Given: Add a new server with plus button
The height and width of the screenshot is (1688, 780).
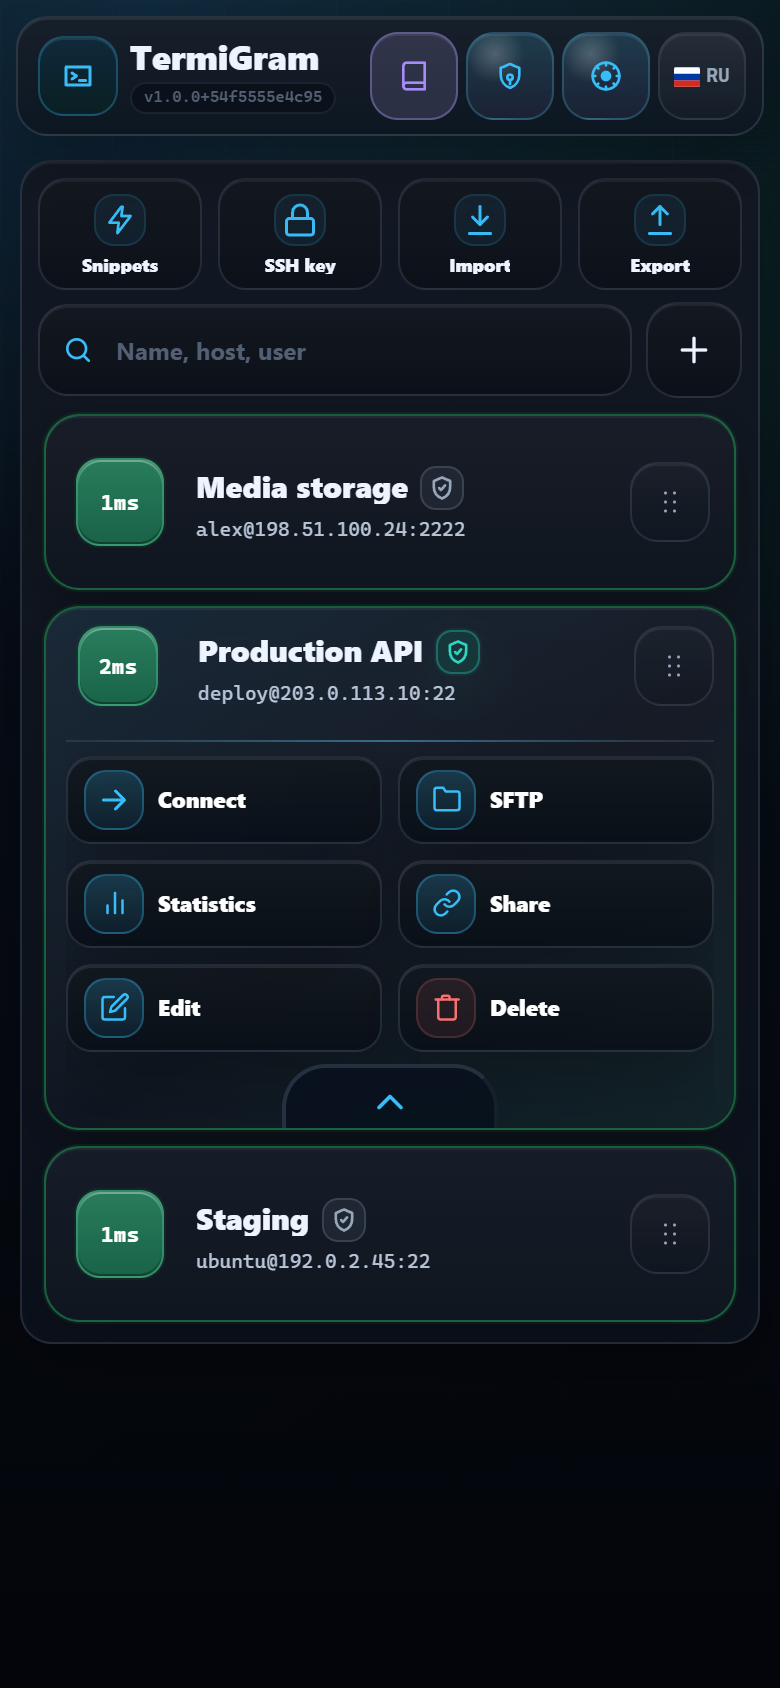Looking at the screenshot, I should point(694,350).
